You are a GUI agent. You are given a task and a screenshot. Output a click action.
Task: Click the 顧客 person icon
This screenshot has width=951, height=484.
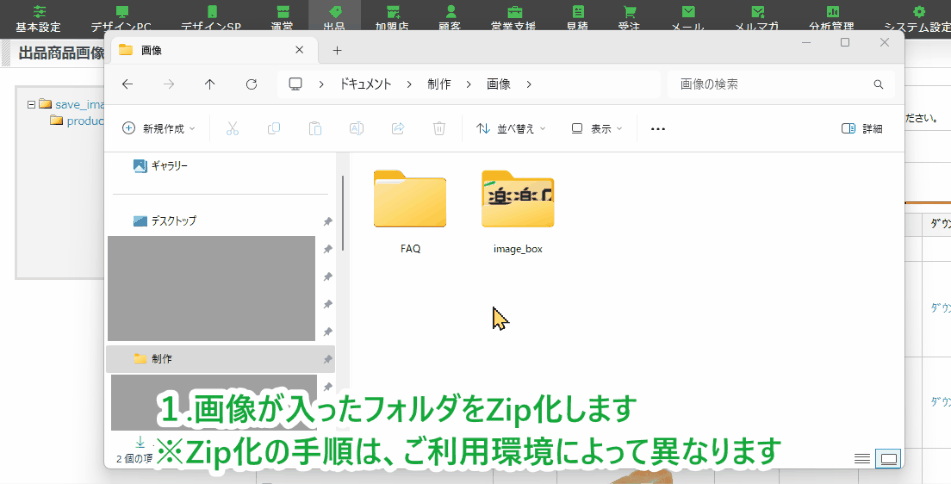[450, 12]
